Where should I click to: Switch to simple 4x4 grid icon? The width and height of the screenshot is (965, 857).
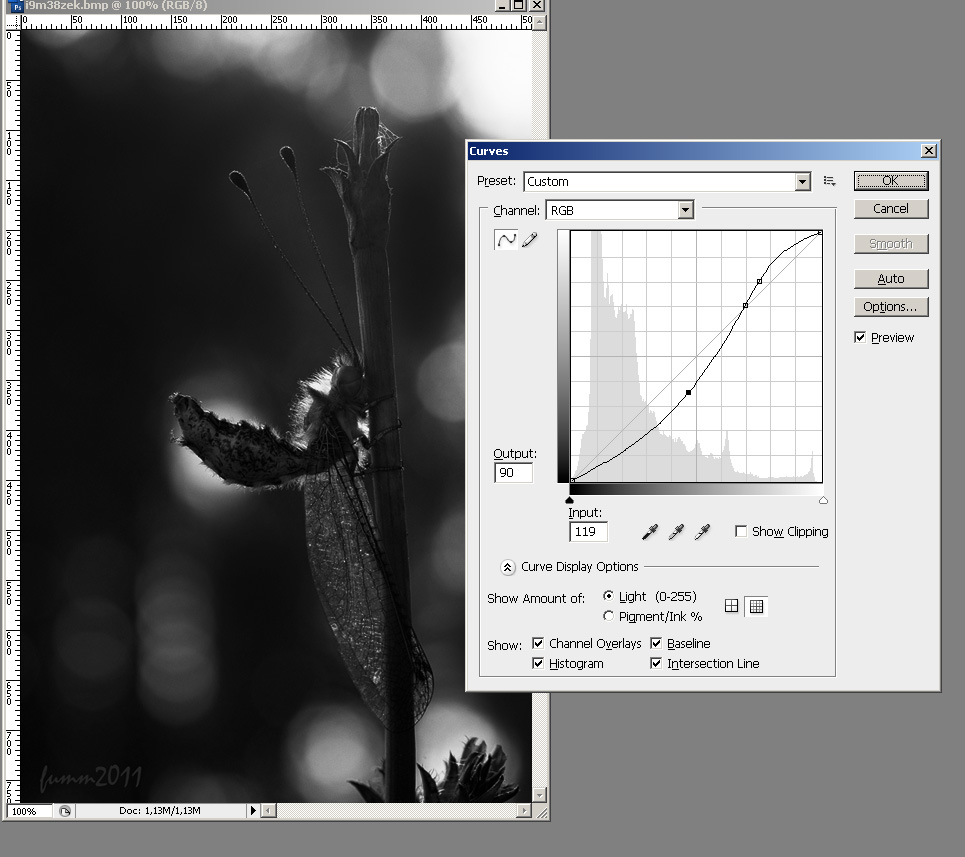[732, 606]
